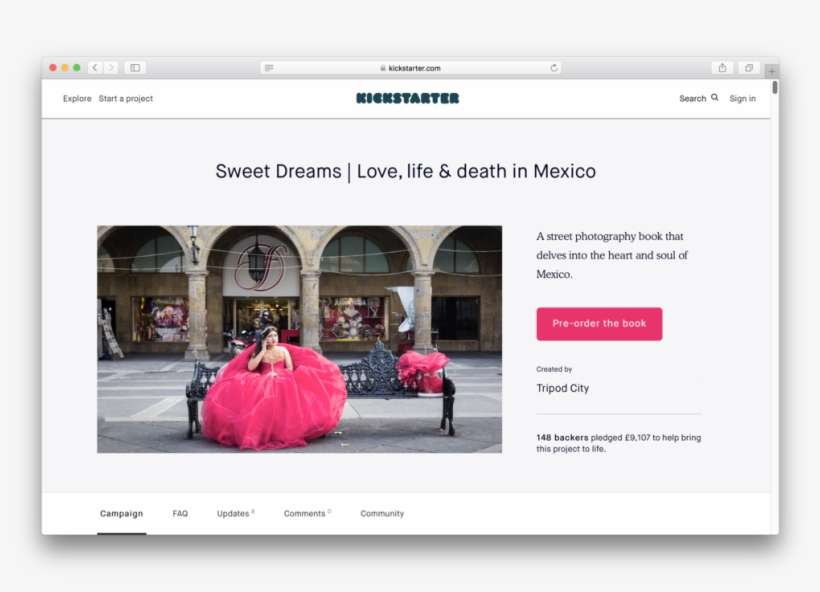Click Safari's back navigation arrow
This screenshot has width=820, height=592.
click(x=94, y=68)
